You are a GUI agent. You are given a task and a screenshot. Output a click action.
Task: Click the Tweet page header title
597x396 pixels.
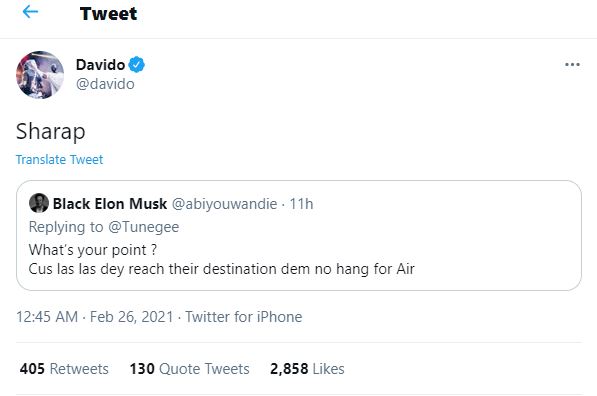[x=109, y=14]
